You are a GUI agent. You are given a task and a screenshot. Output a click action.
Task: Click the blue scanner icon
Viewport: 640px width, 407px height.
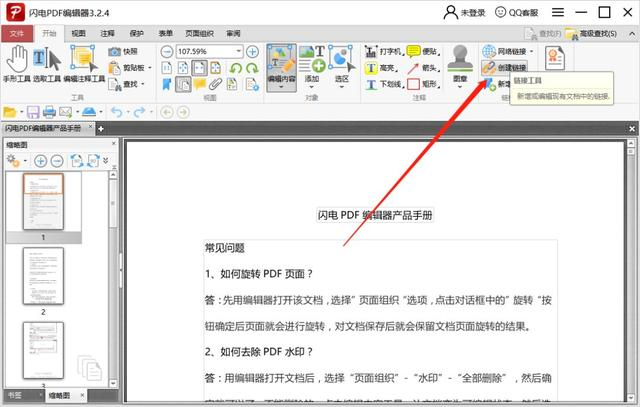point(89,112)
